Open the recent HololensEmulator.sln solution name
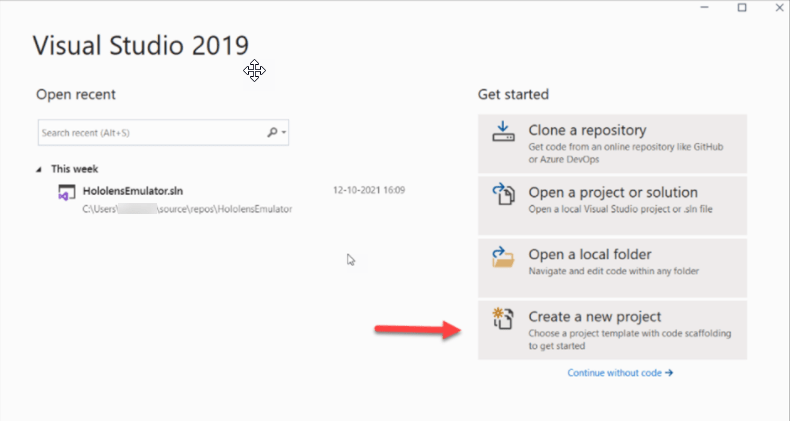Screen dimensions: 790x421 point(133,190)
